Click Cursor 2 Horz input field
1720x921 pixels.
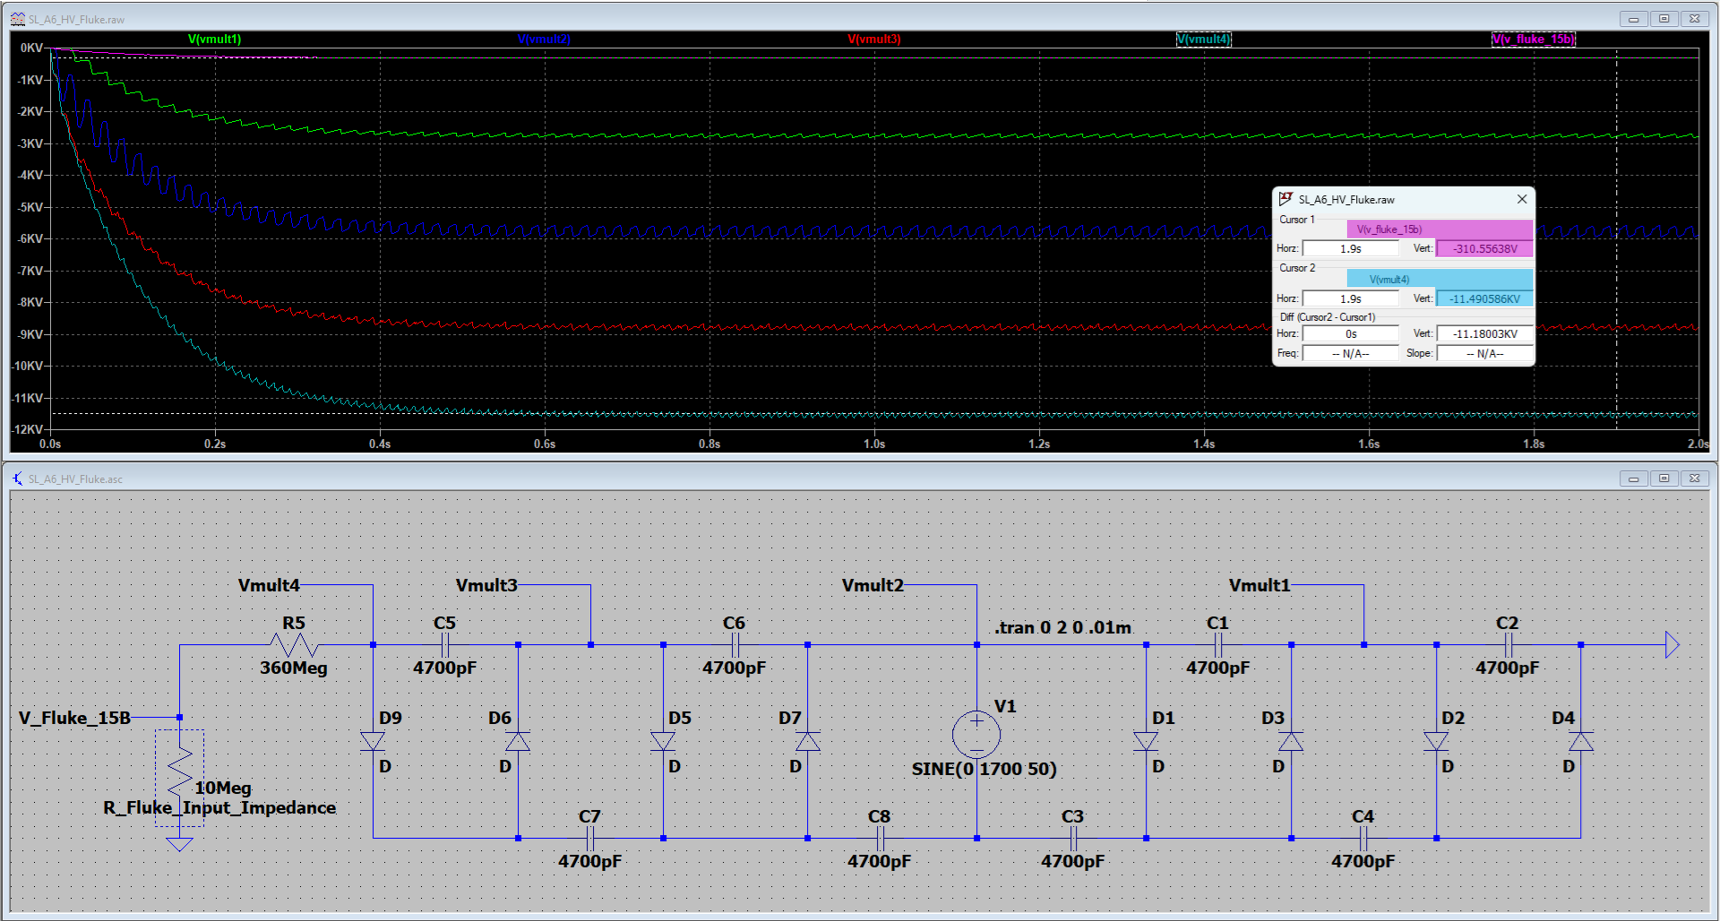1350,298
